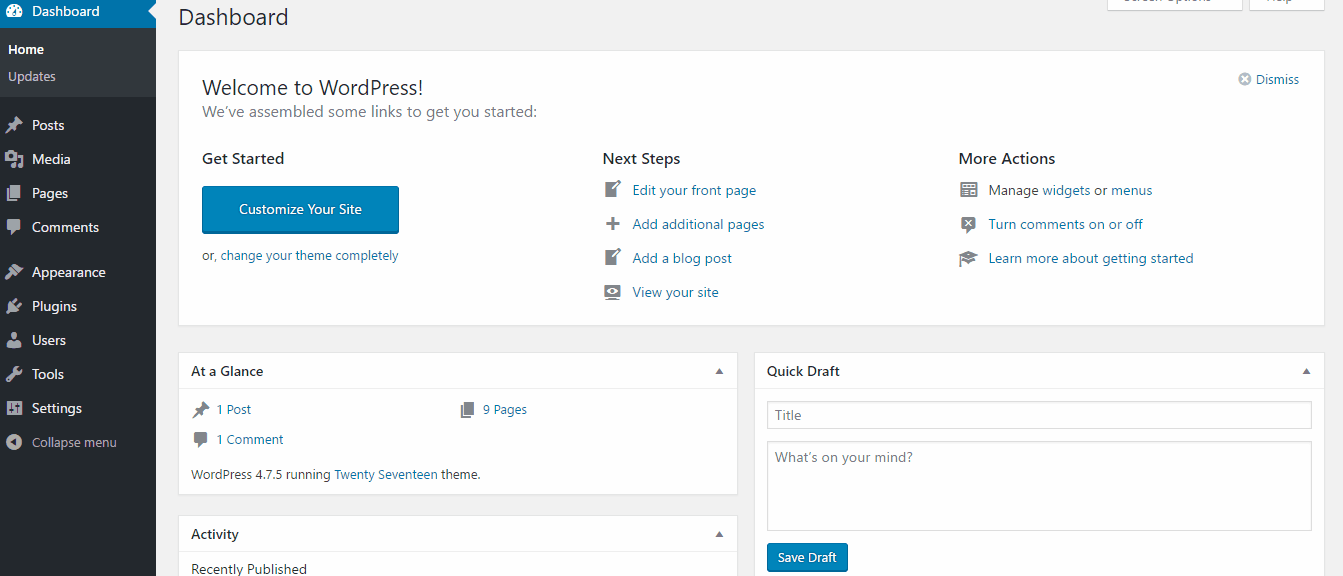Open the Posts section via its pin icon

15,124
